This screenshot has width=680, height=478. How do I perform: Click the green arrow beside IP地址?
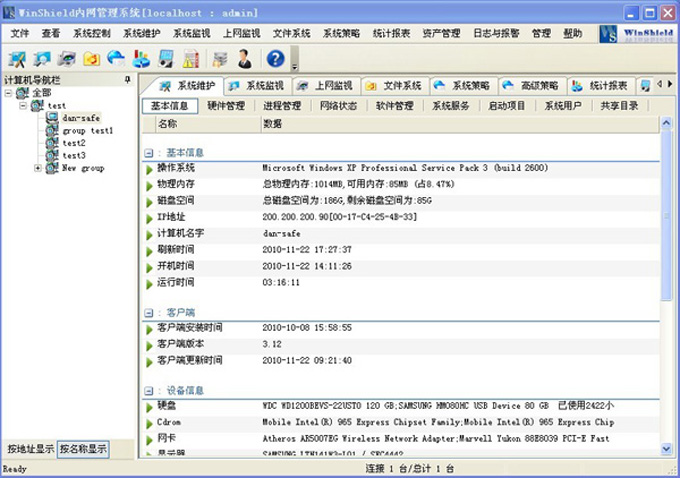coord(149,219)
